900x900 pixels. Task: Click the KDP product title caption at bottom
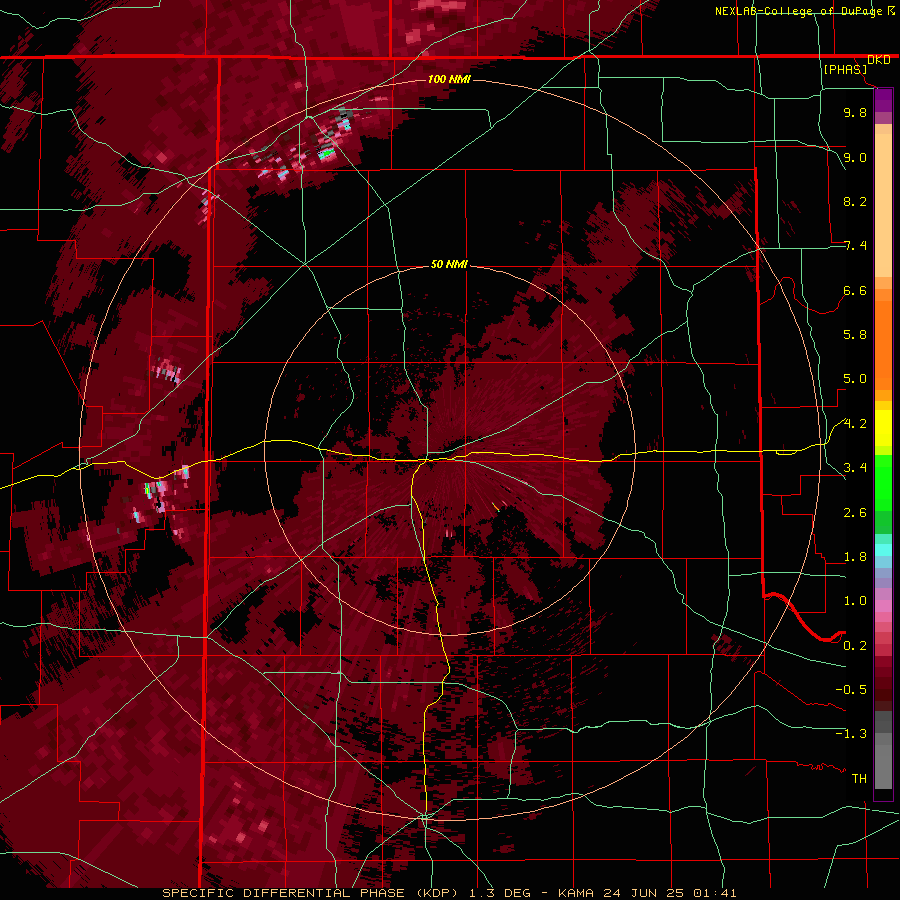pos(449,893)
